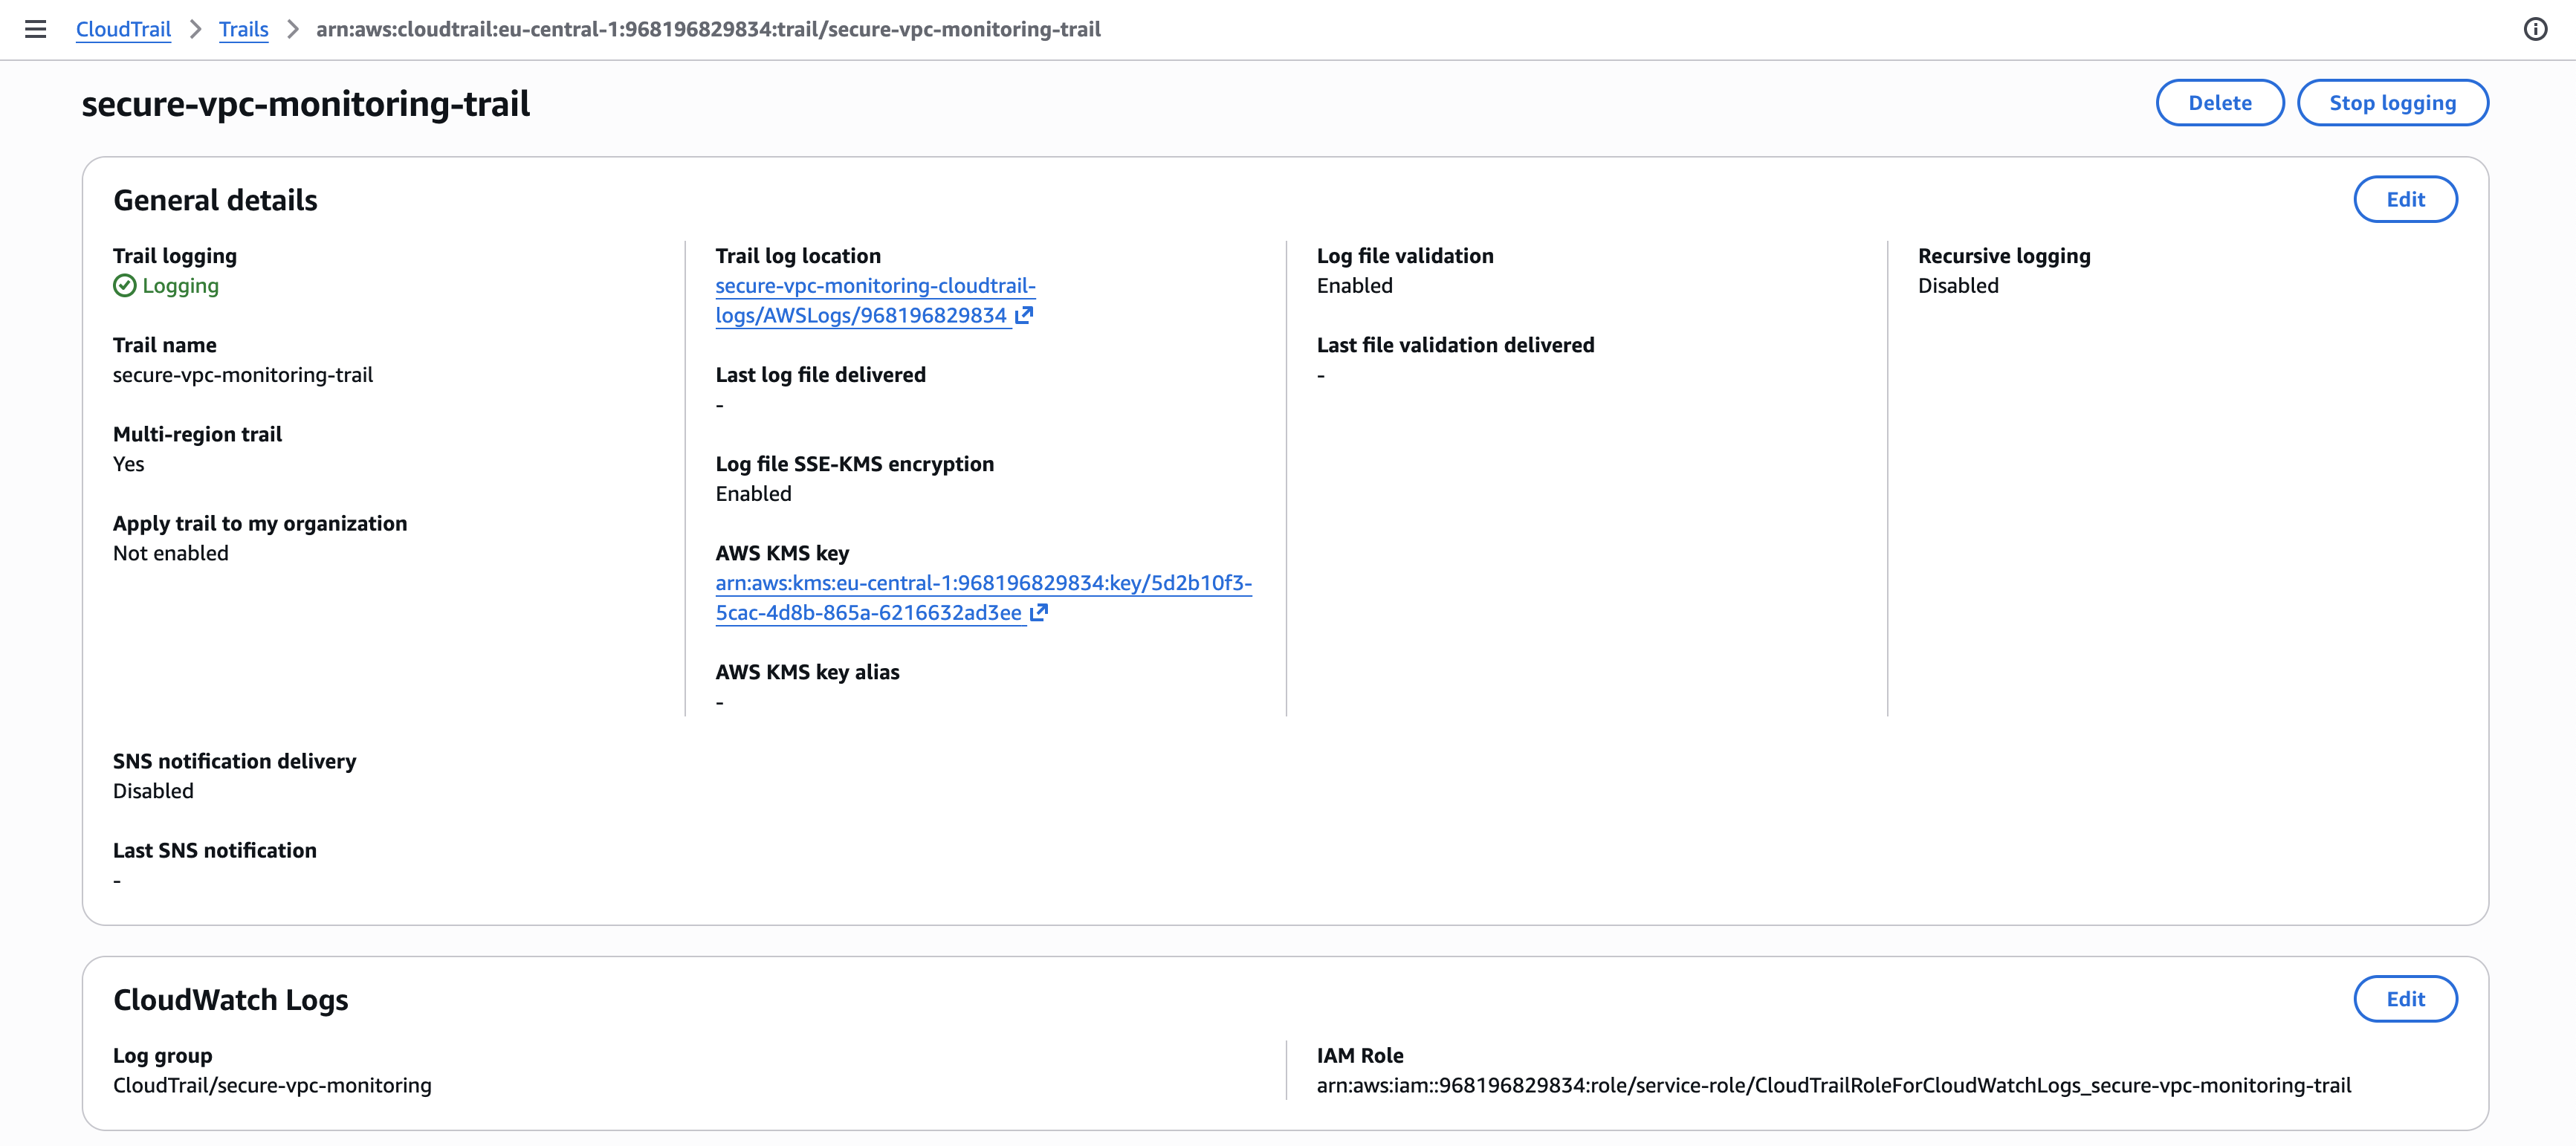Viewport: 2576px width, 1146px height.
Task: Open the info panel icon
Action: coord(2535,29)
